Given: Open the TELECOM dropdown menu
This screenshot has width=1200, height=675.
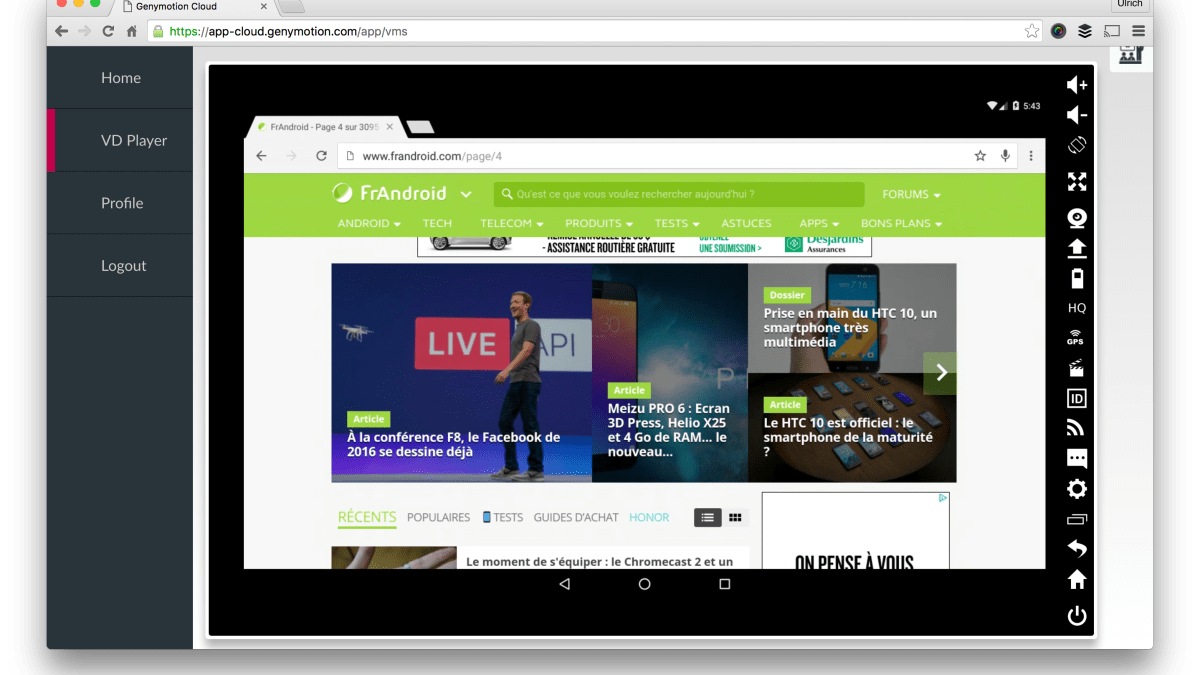Looking at the screenshot, I should (x=511, y=223).
